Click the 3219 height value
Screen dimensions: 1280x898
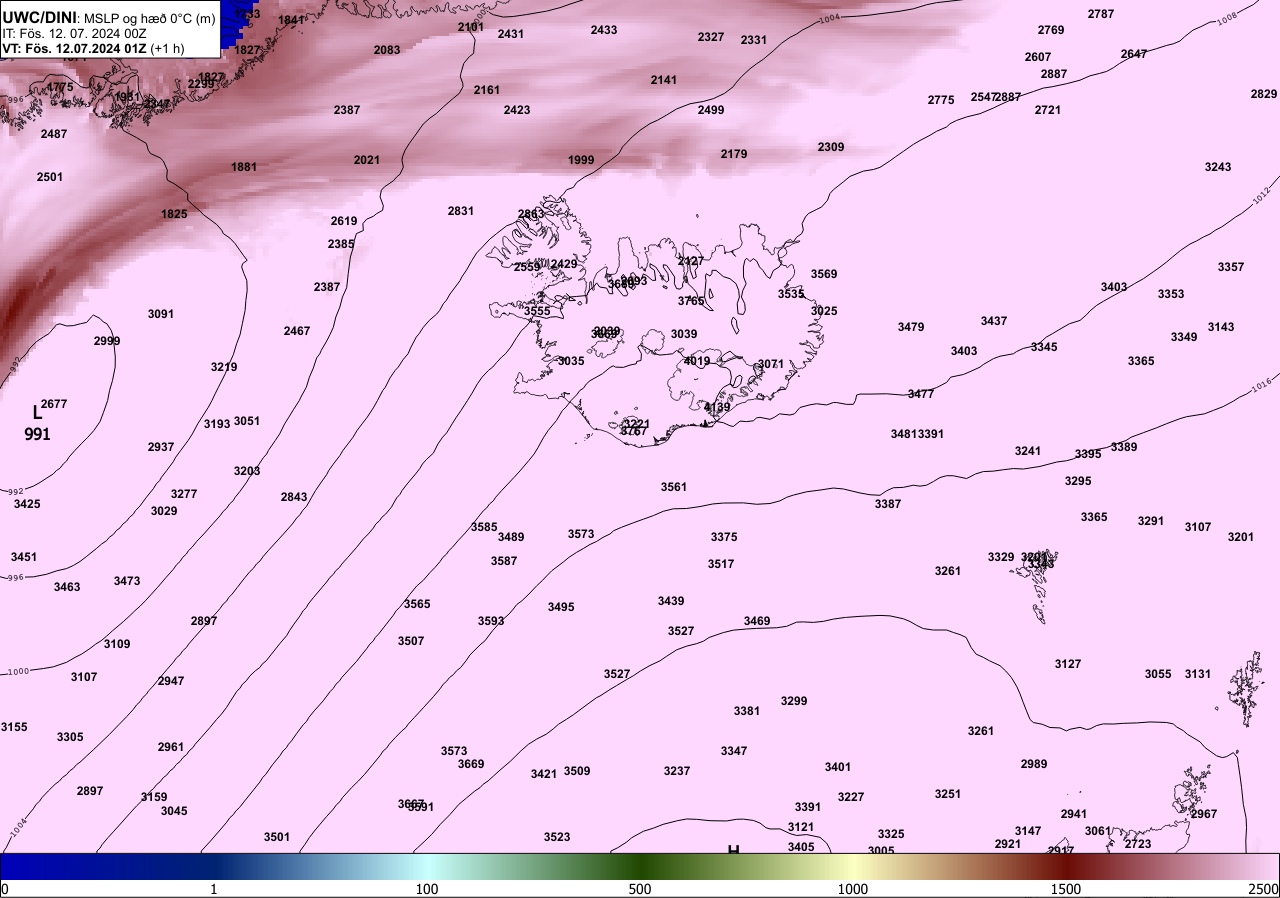click(224, 367)
